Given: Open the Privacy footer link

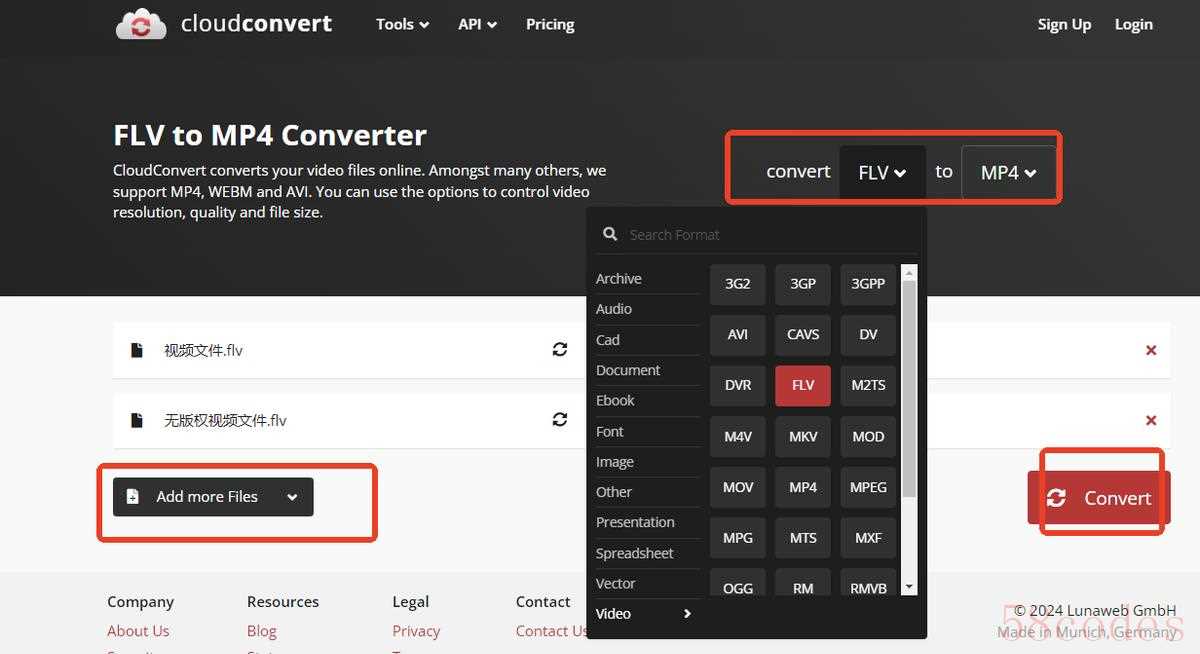Looking at the screenshot, I should click(x=416, y=631).
